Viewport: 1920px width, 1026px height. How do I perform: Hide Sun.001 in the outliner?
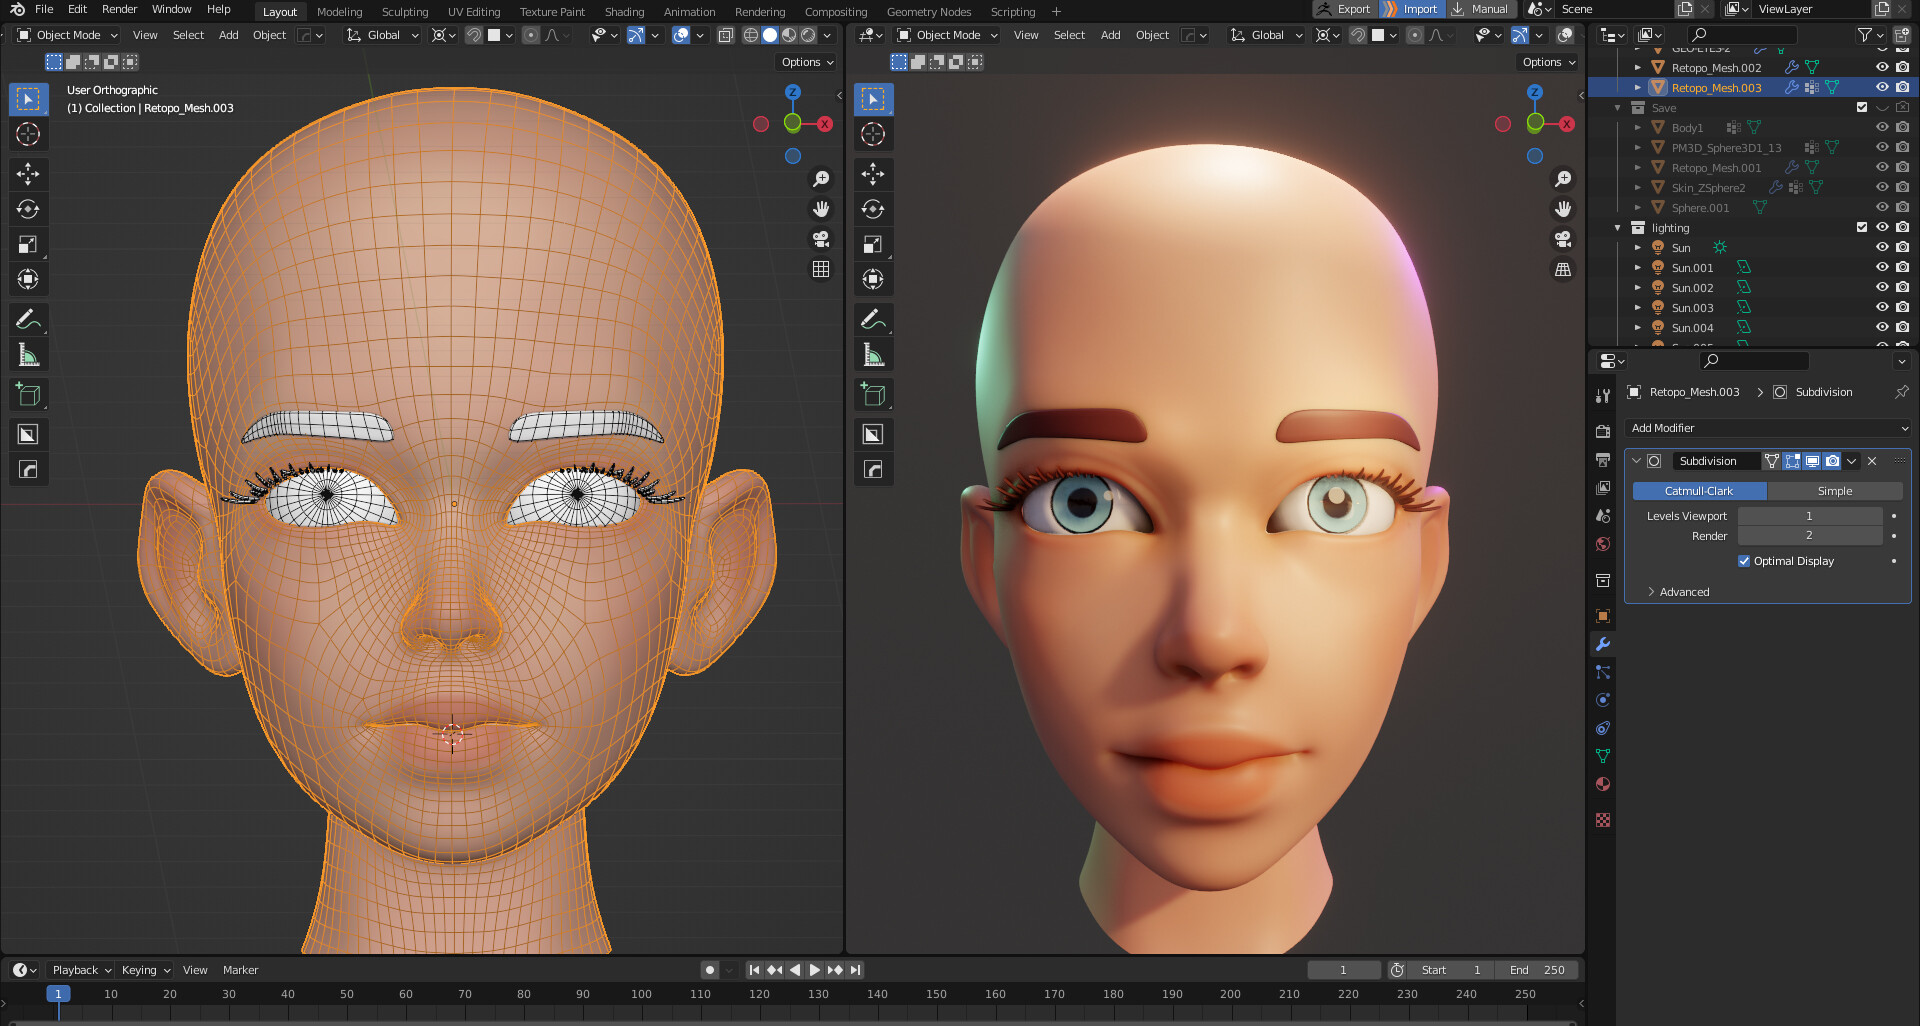1881,267
